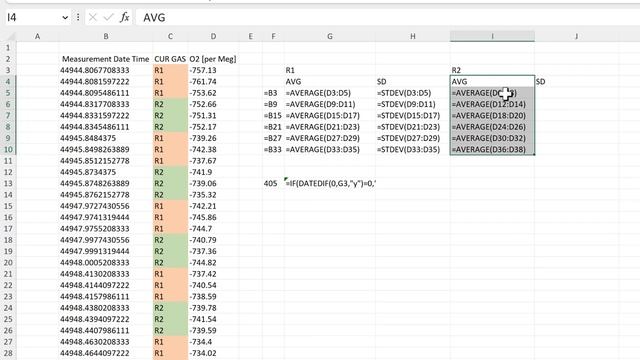Click cell with 44948.0005208333
640x360 pixels.
coord(106,262)
